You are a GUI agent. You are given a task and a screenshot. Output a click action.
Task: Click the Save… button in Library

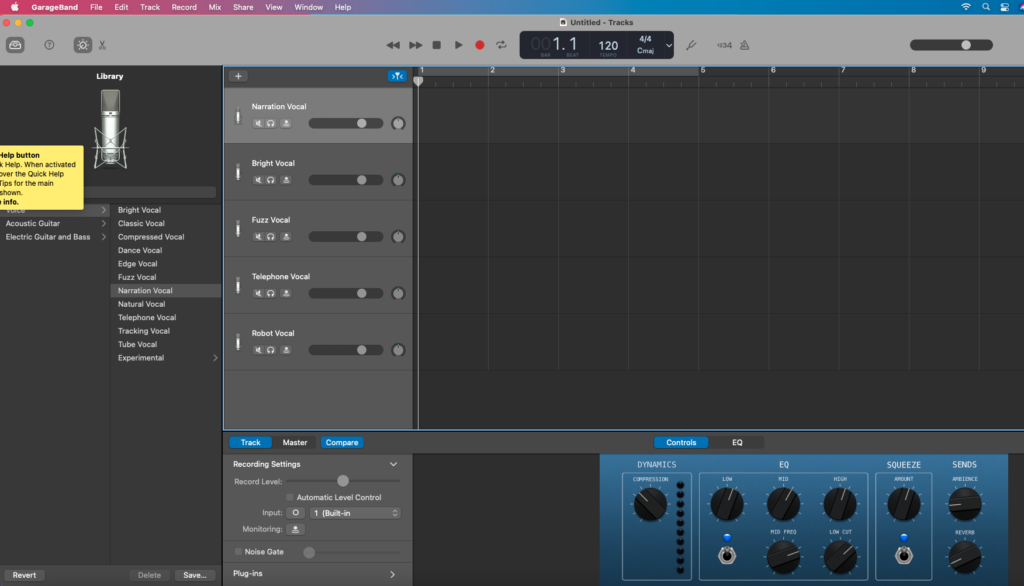click(195, 575)
